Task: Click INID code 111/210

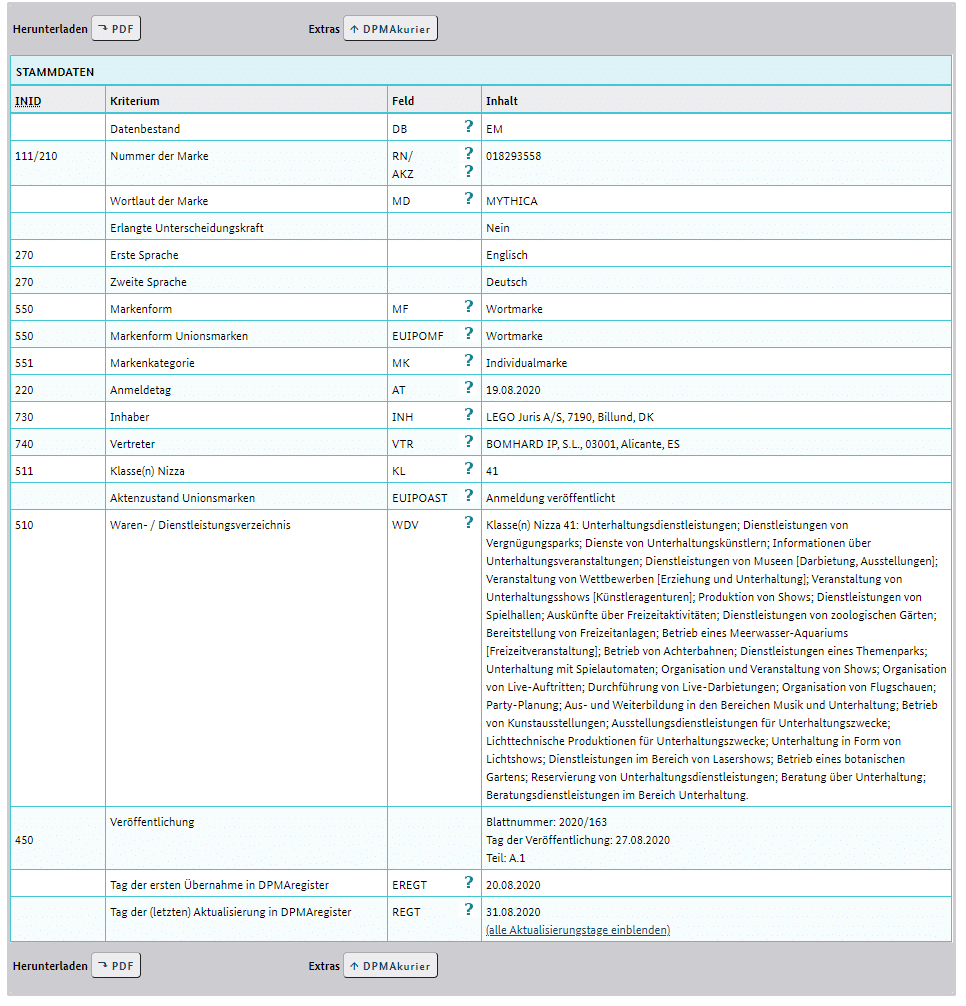Action: (x=36, y=156)
